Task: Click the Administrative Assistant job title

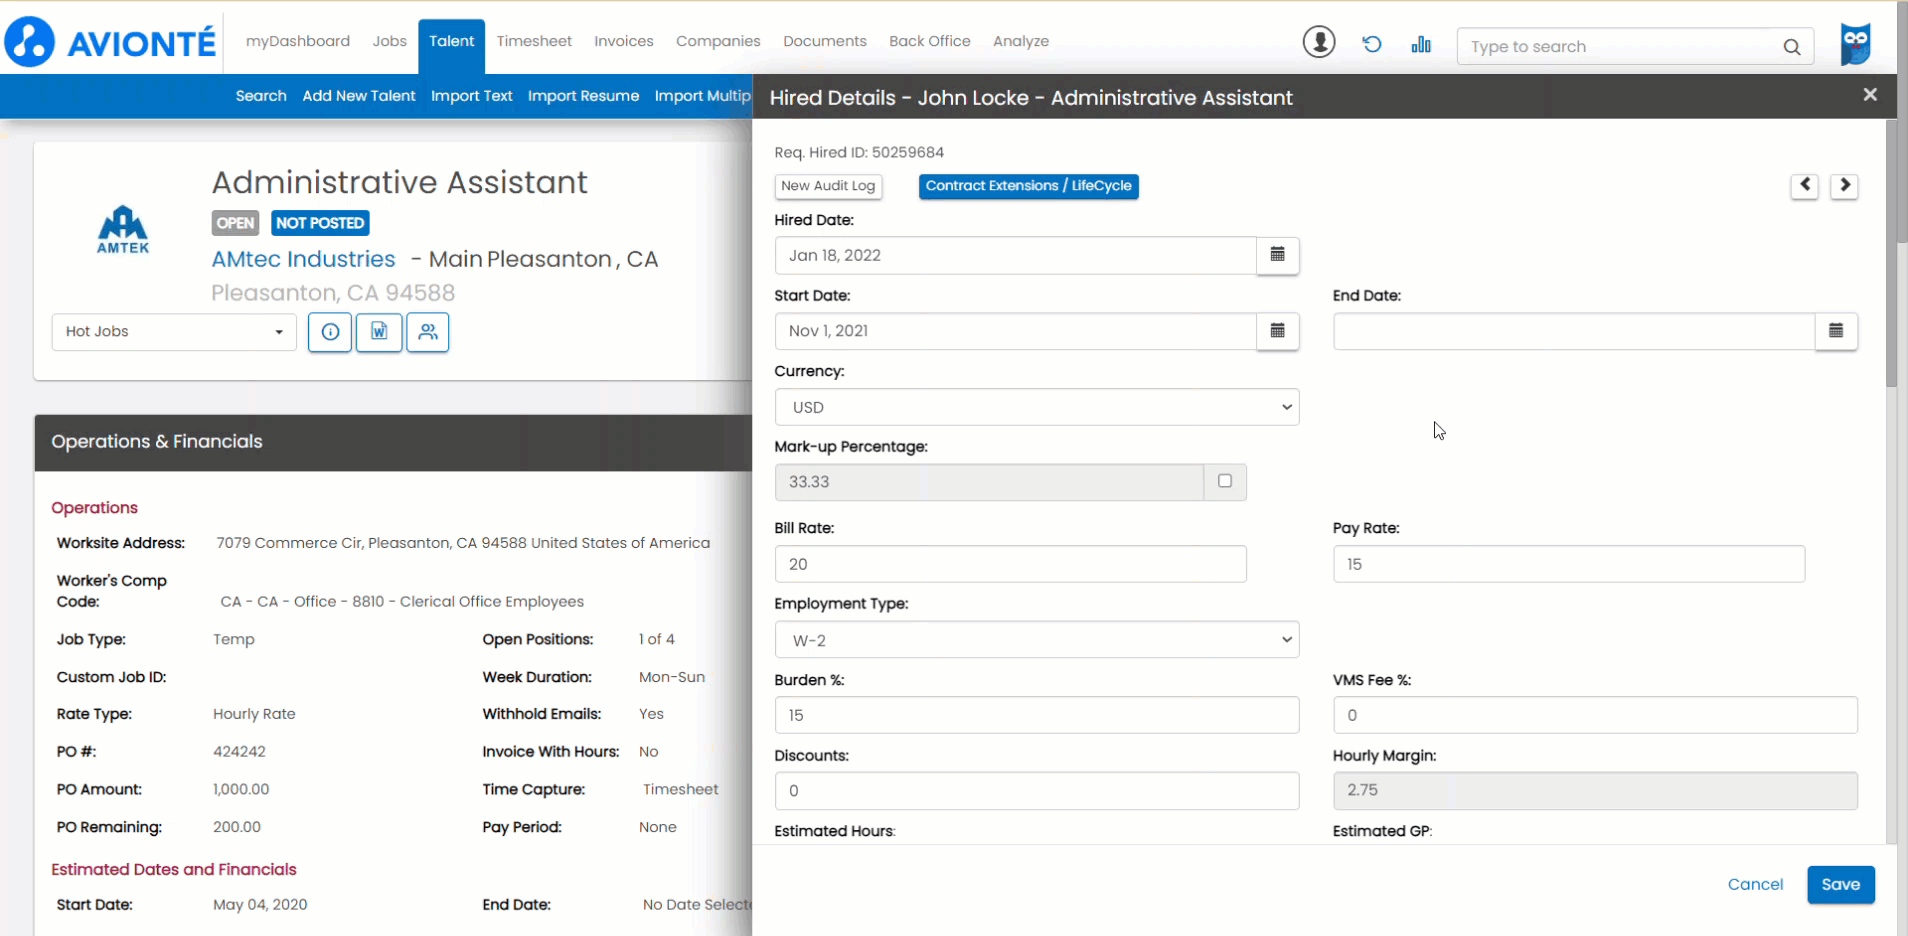Action: coord(399,182)
